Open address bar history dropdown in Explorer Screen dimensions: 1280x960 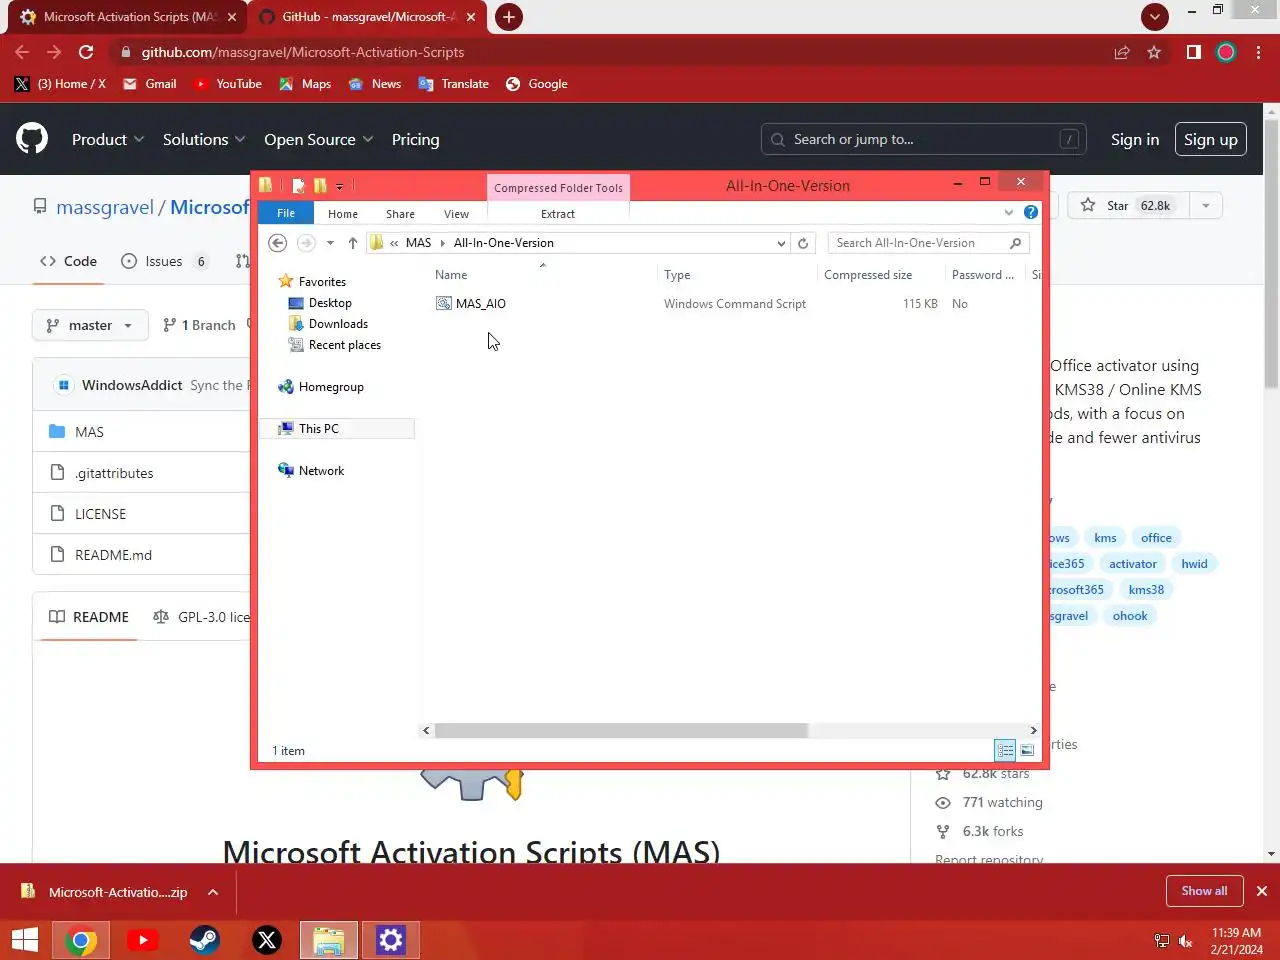(781, 243)
